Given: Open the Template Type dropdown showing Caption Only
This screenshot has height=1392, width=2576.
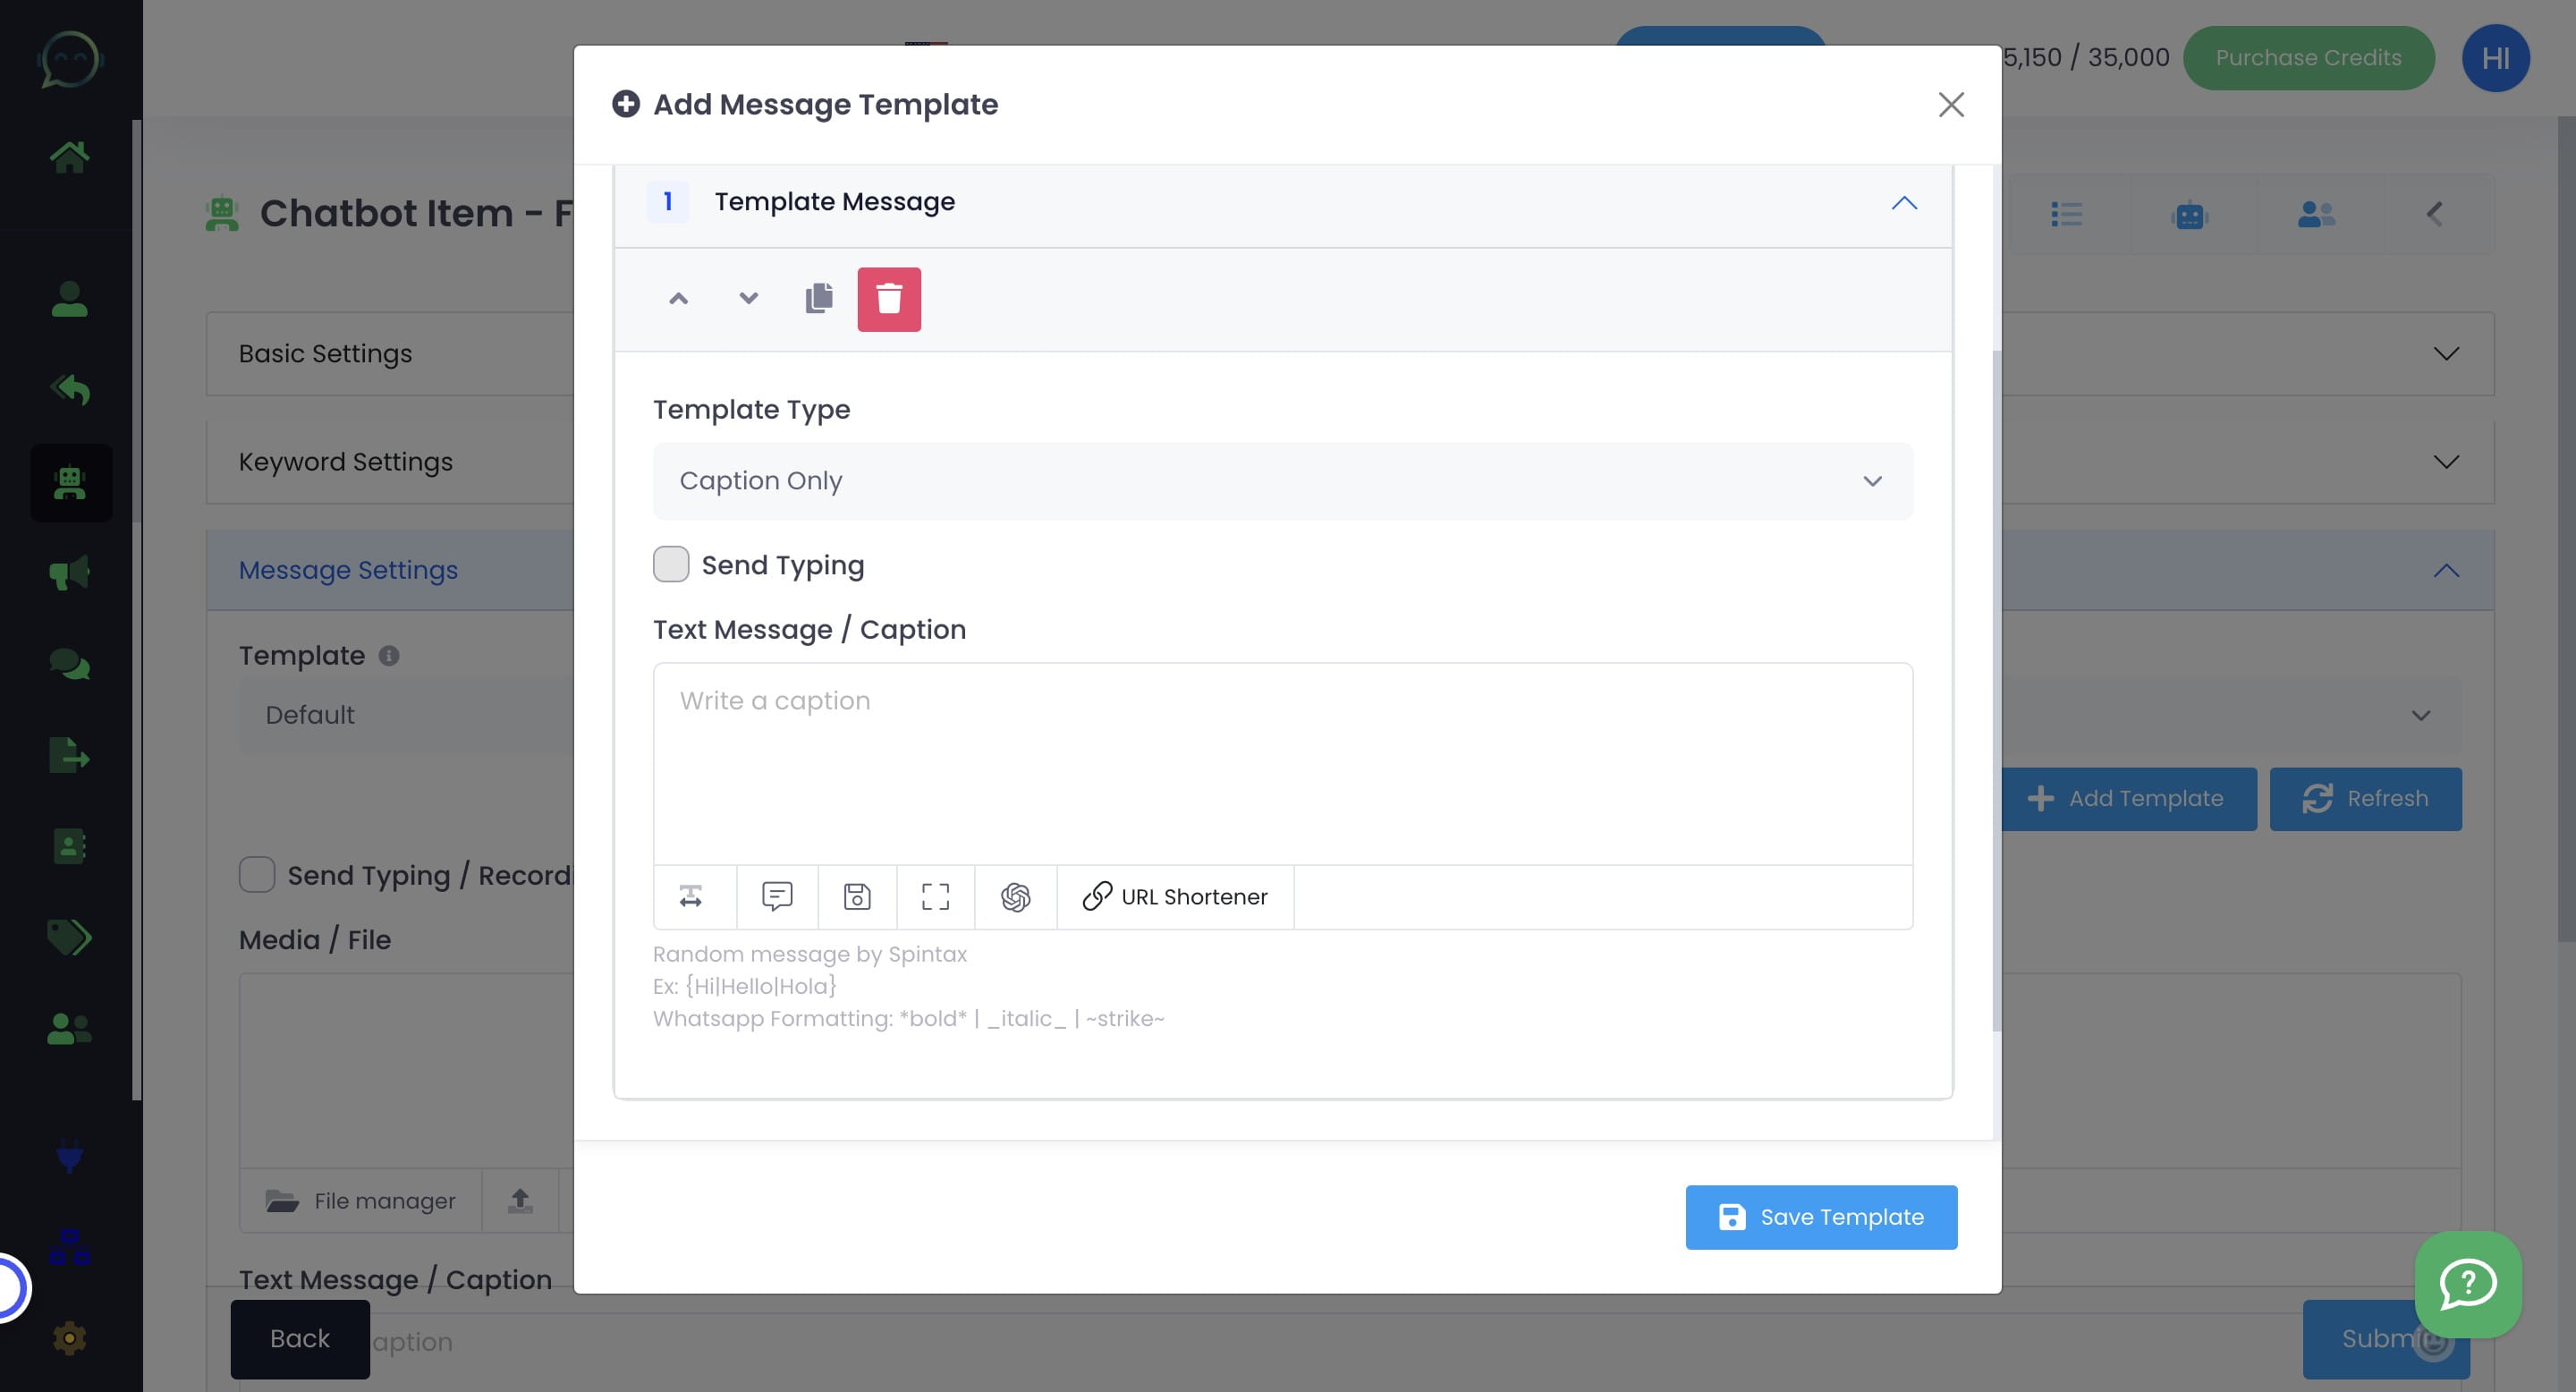Looking at the screenshot, I should pyautogui.click(x=1282, y=481).
